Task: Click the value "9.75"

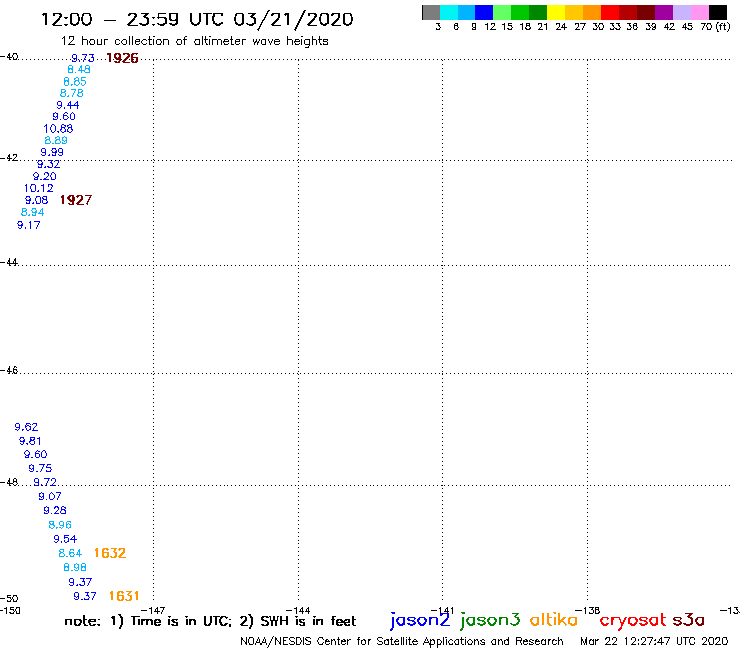Action: pos(40,468)
